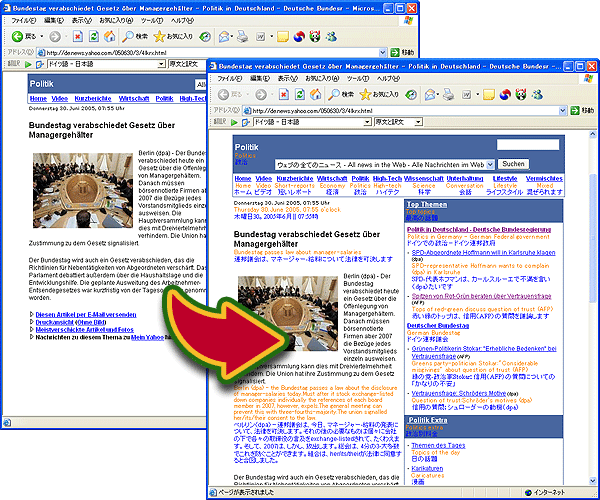This screenshot has width=600, height=500.
Task: Open Lifestyle link in front window
Action: point(505,179)
